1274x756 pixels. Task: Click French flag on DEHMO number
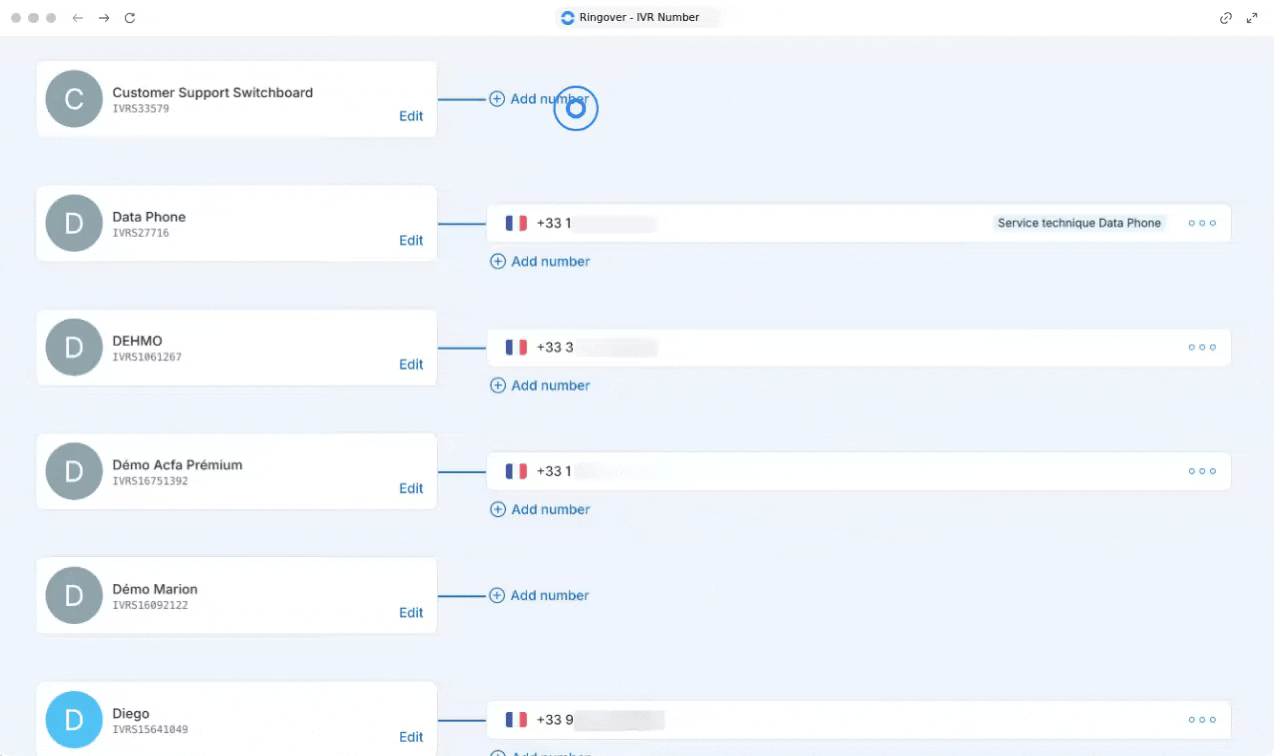click(x=516, y=347)
